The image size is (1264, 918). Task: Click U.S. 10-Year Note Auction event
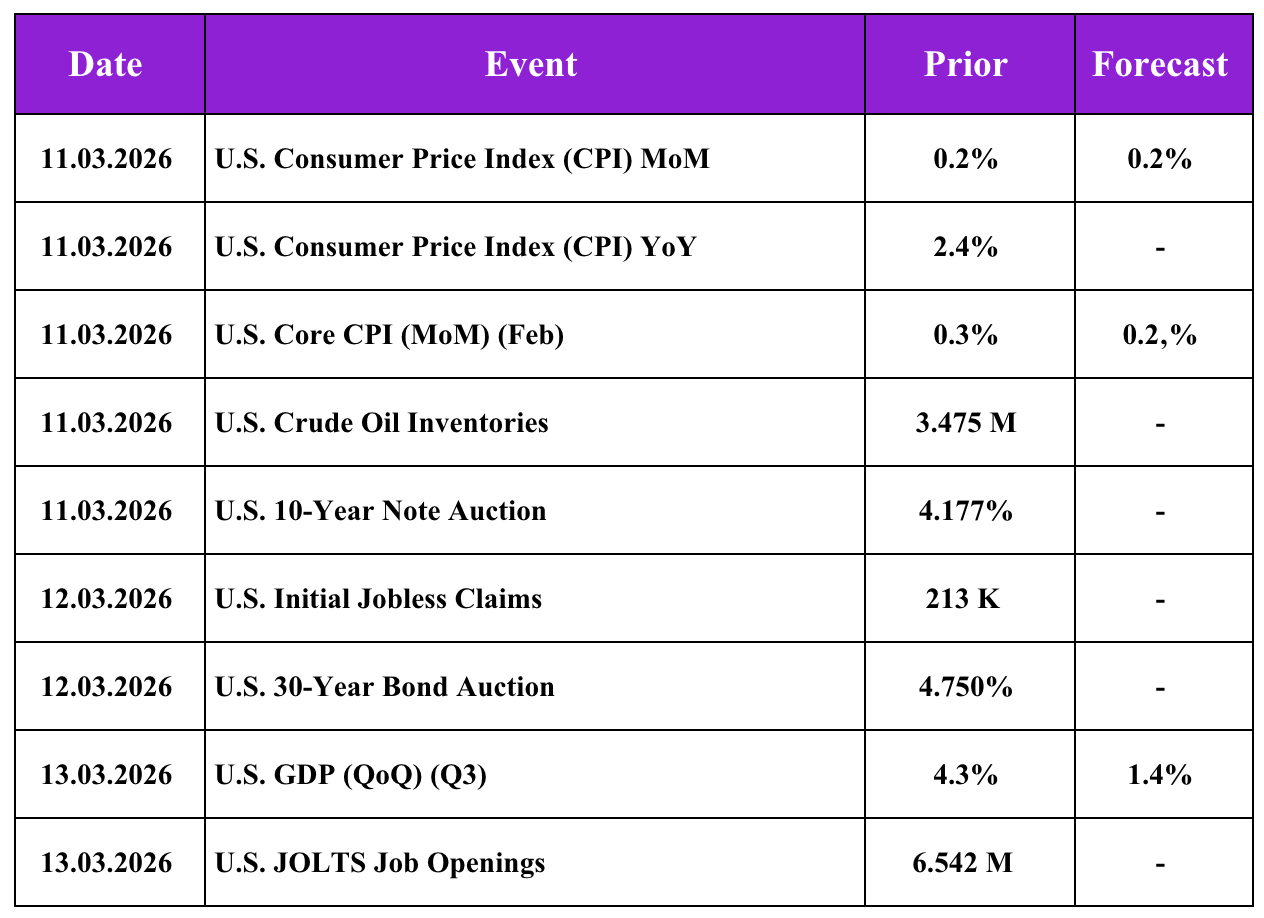(x=381, y=510)
